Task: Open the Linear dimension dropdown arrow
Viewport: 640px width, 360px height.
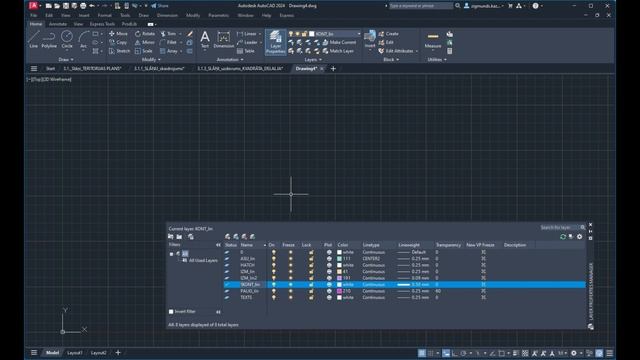Action: point(260,33)
